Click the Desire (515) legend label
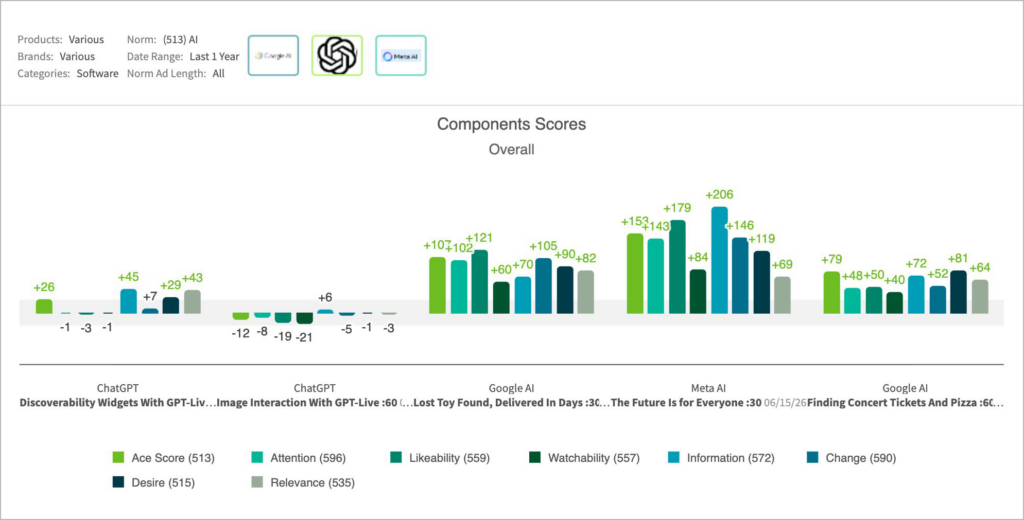 [163, 483]
